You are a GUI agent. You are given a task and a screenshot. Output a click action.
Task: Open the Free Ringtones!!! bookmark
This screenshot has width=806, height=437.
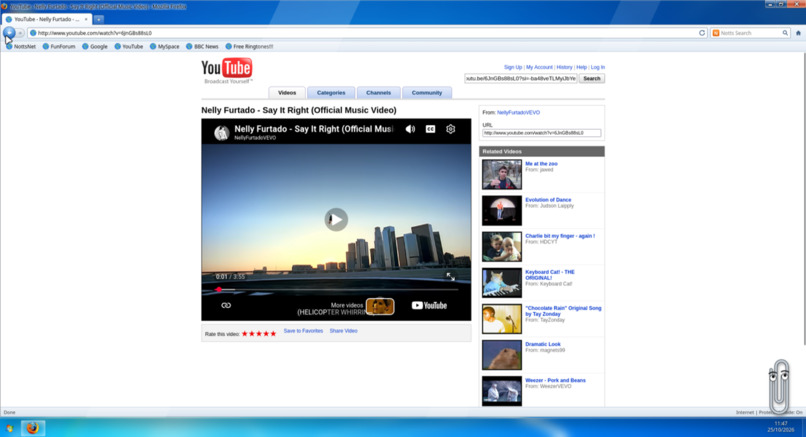click(249, 46)
